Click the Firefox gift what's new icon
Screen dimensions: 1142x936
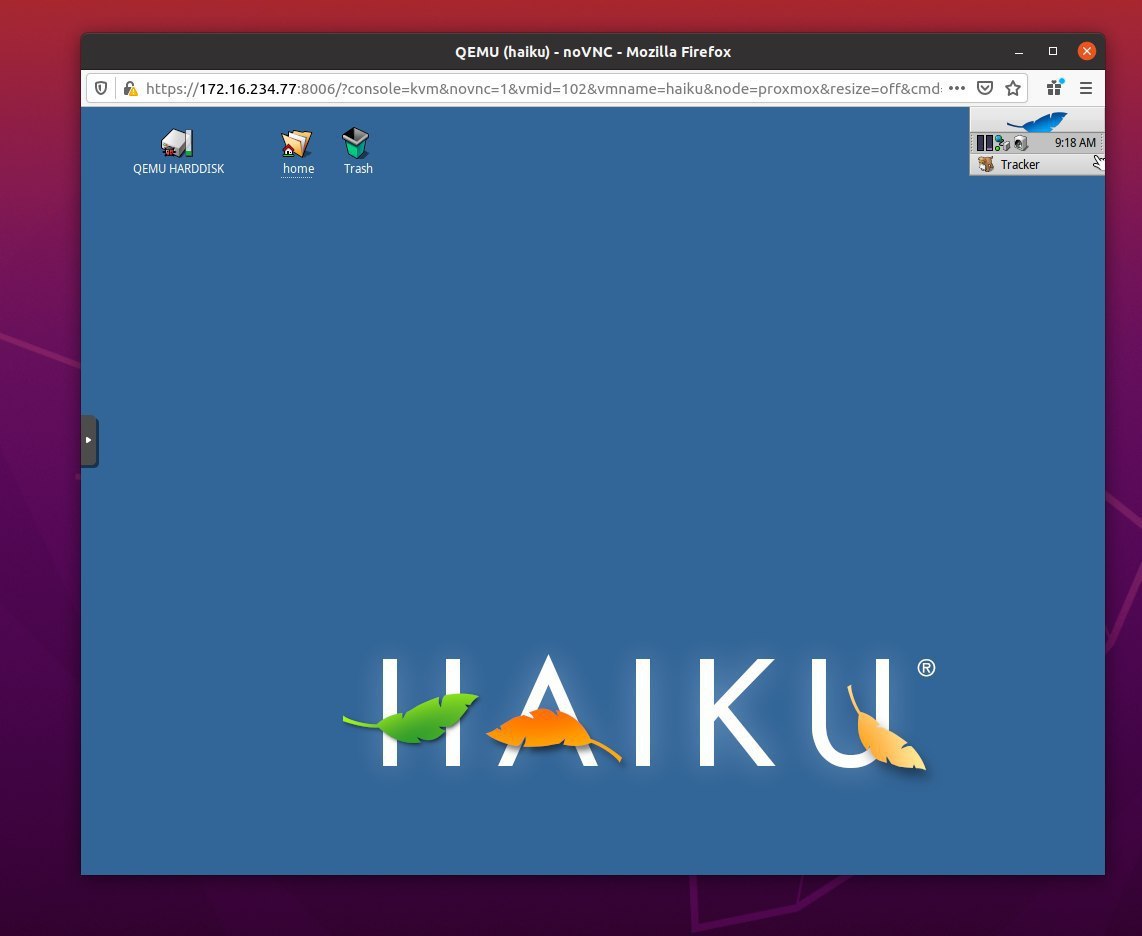(1054, 88)
